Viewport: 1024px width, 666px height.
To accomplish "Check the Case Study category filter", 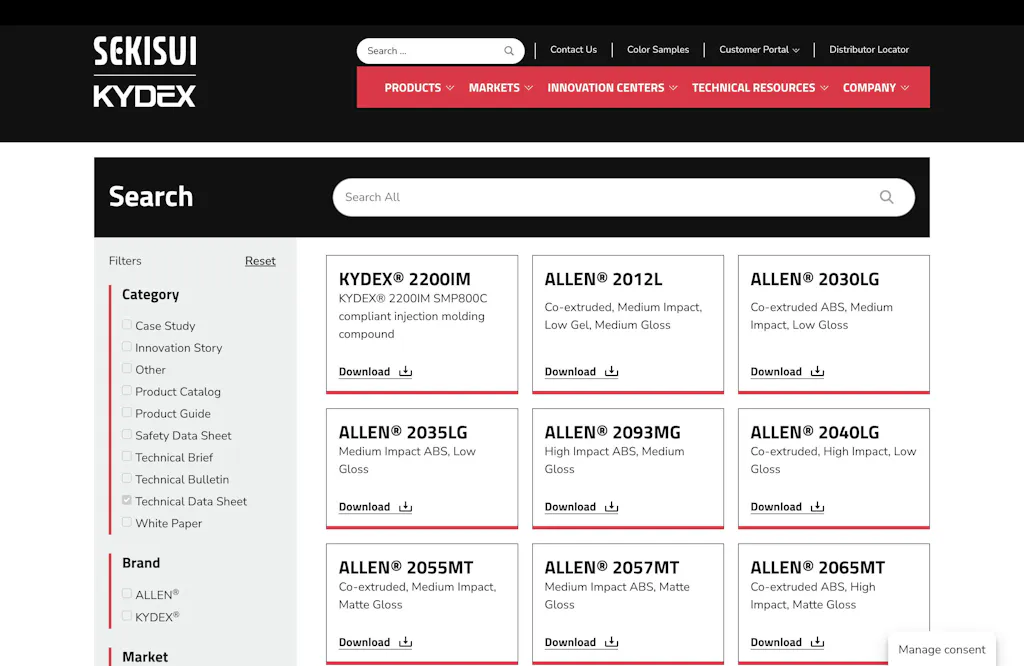I will pos(127,325).
